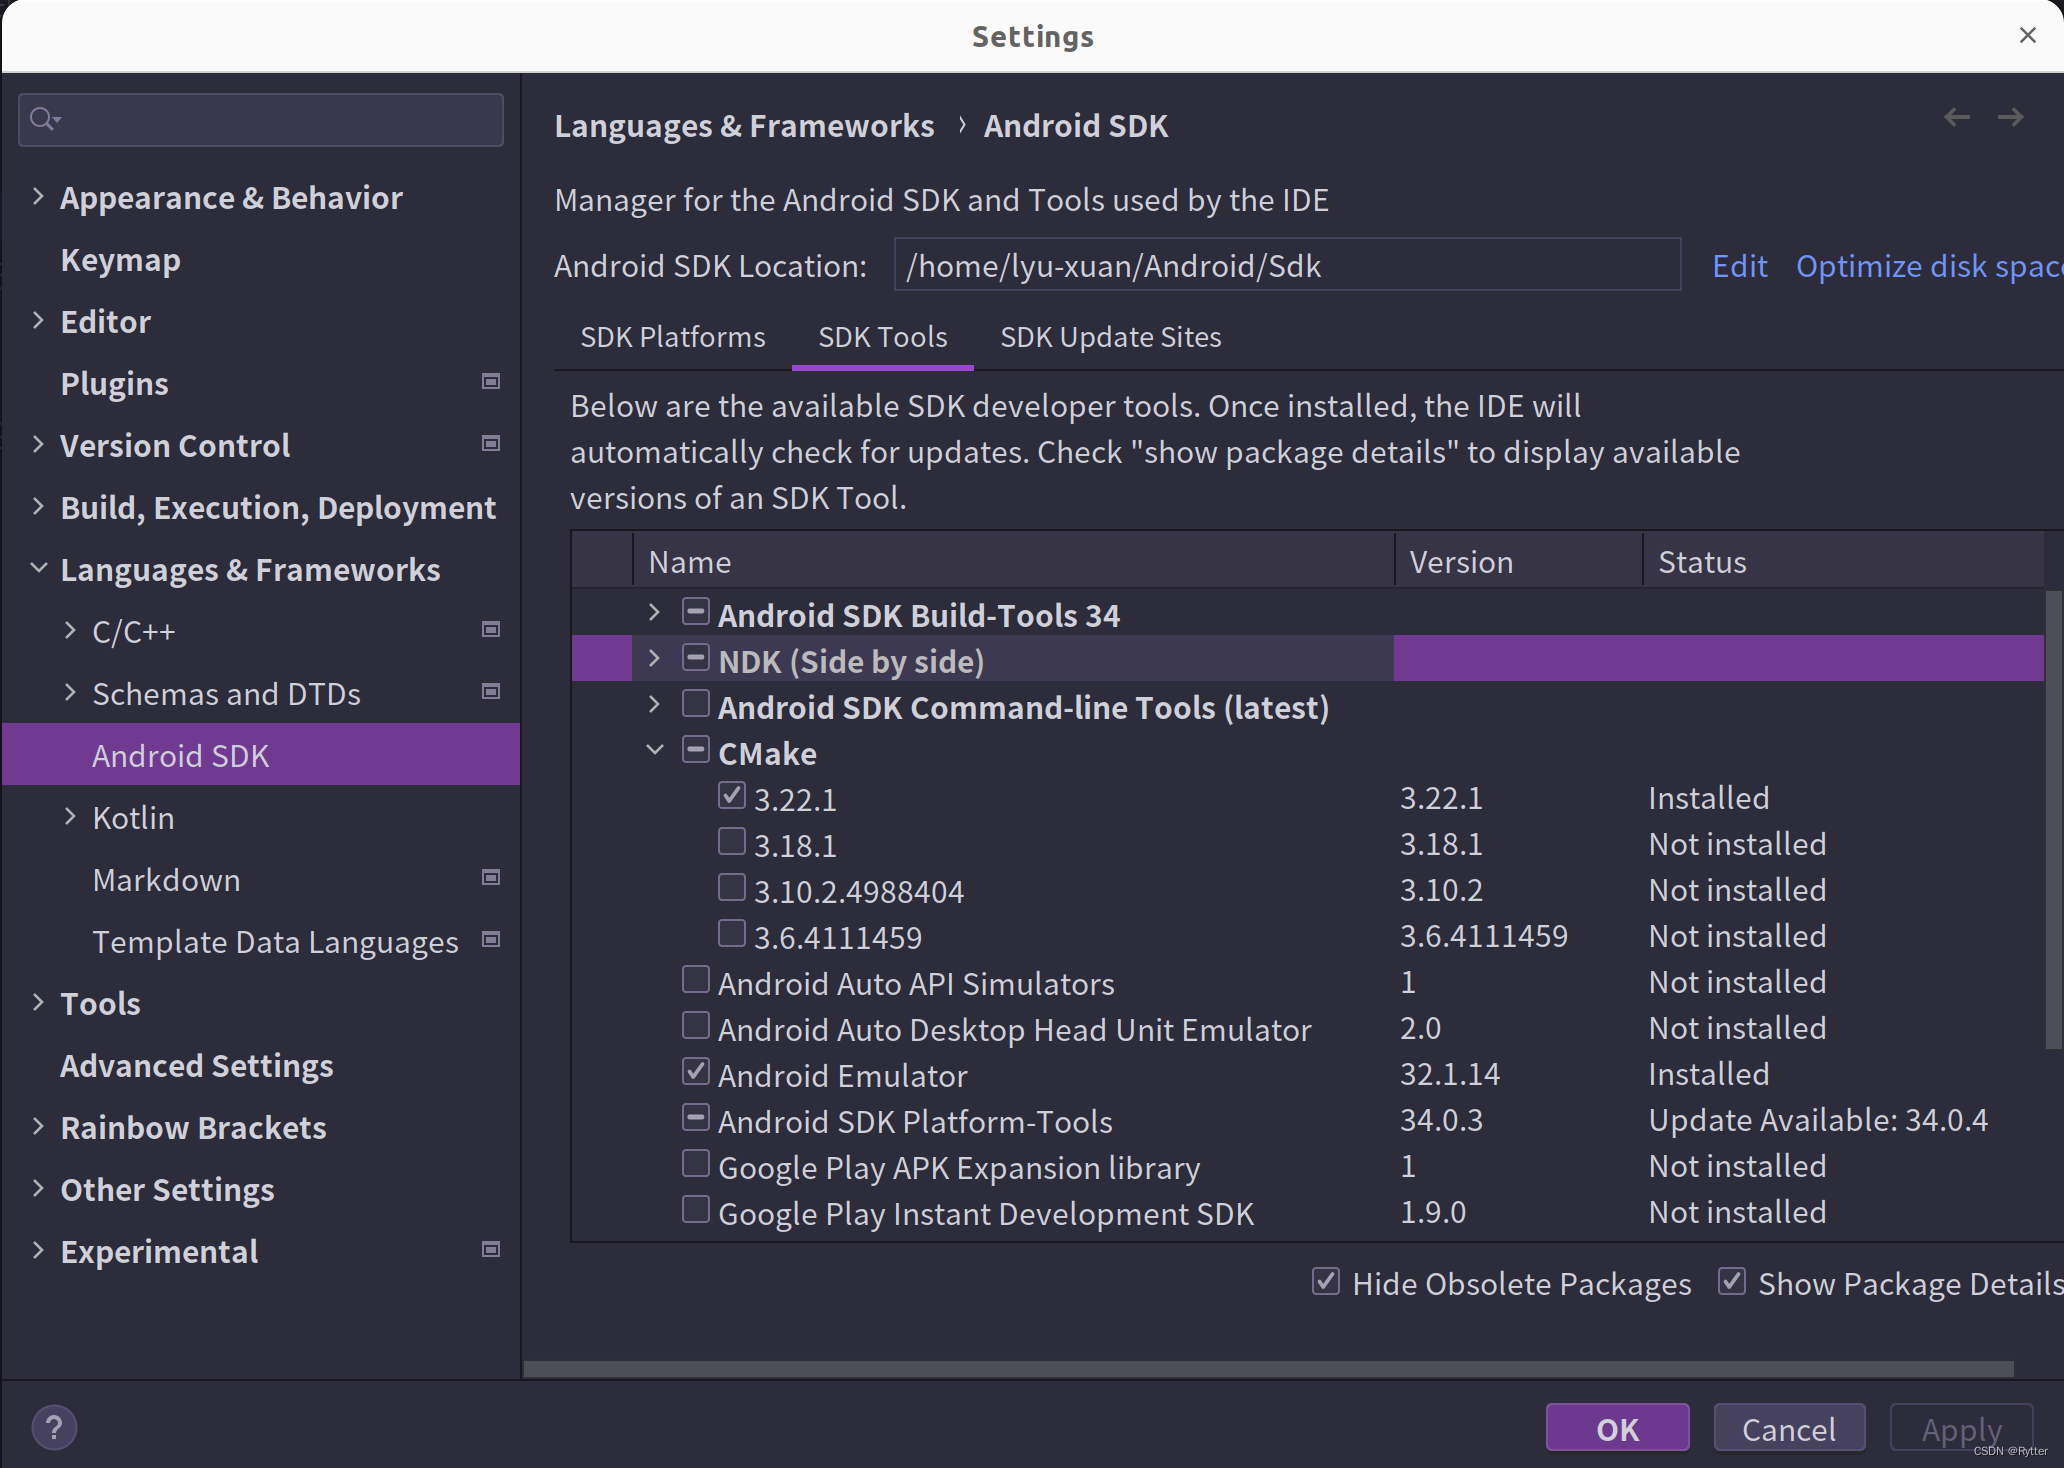
Task: Toggle Android SDK Platform-Tools checkbox
Action: tap(696, 1118)
